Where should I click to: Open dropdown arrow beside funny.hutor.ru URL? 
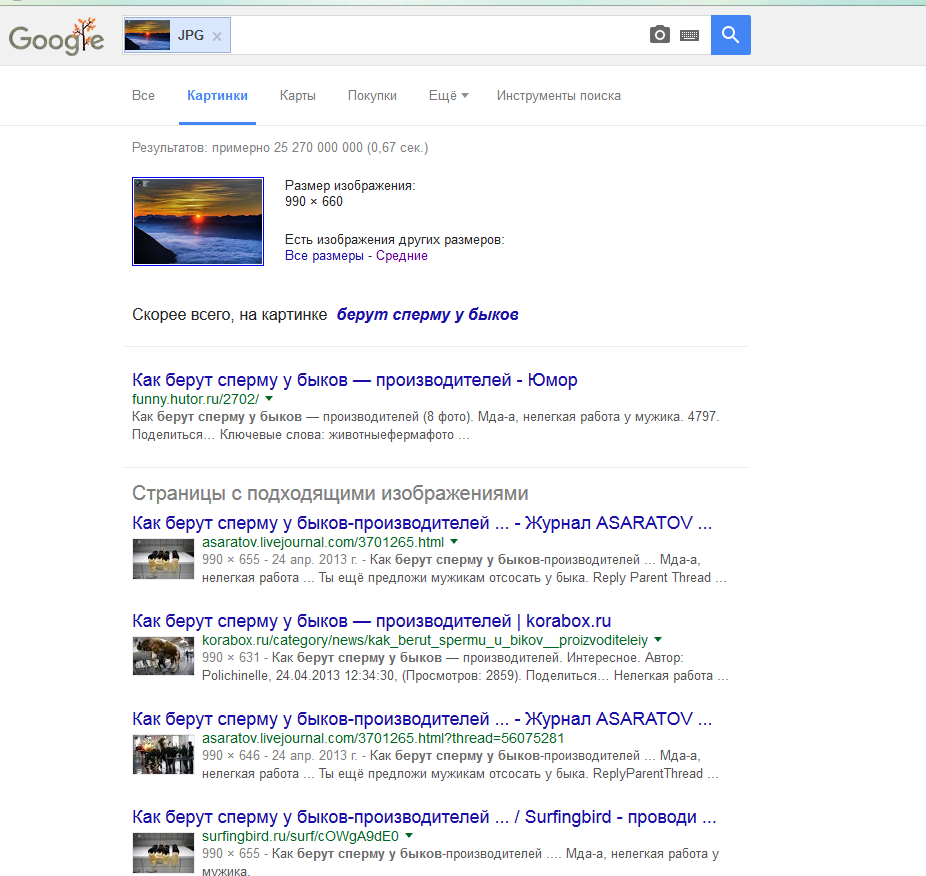[268, 399]
